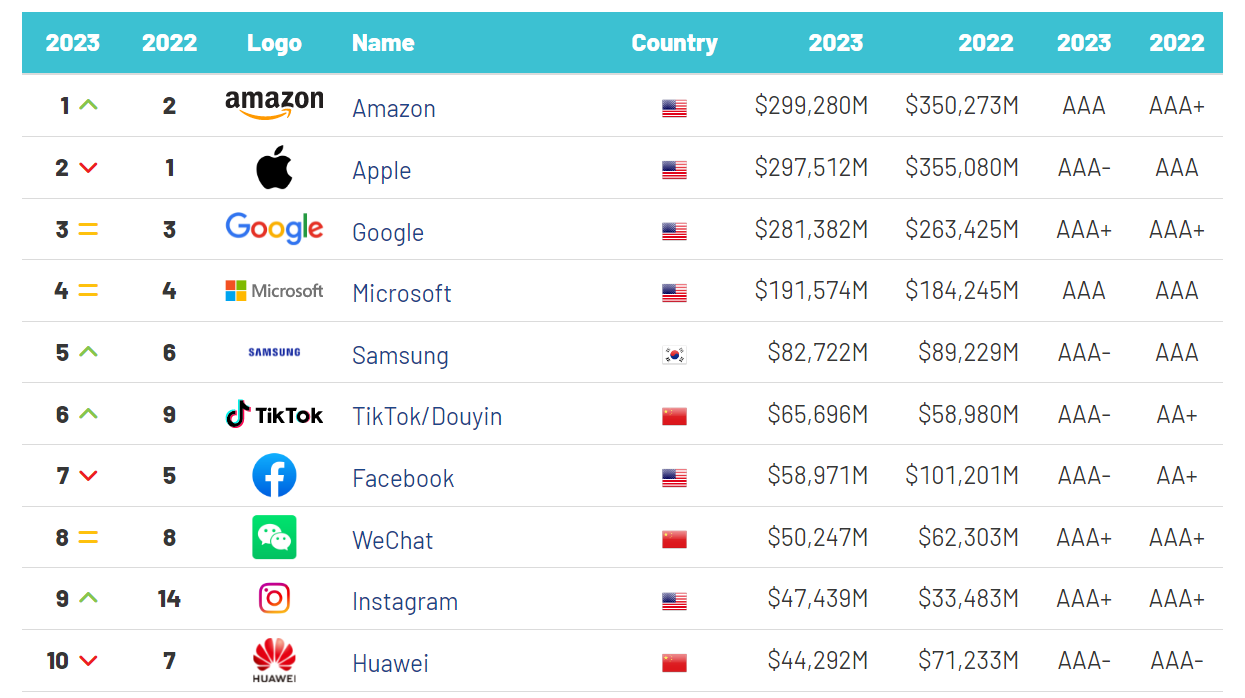Image resolution: width=1245 pixels, height=698 pixels.
Task: Click the Logo column header
Action: click(x=274, y=43)
